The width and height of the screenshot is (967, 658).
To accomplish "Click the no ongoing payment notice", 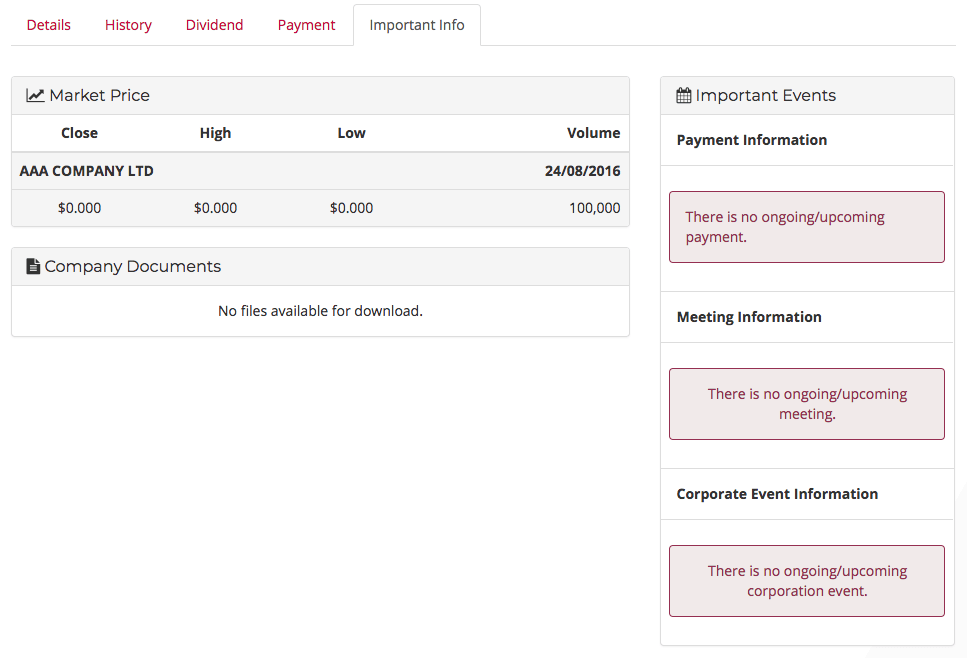I will pos(807,227).
